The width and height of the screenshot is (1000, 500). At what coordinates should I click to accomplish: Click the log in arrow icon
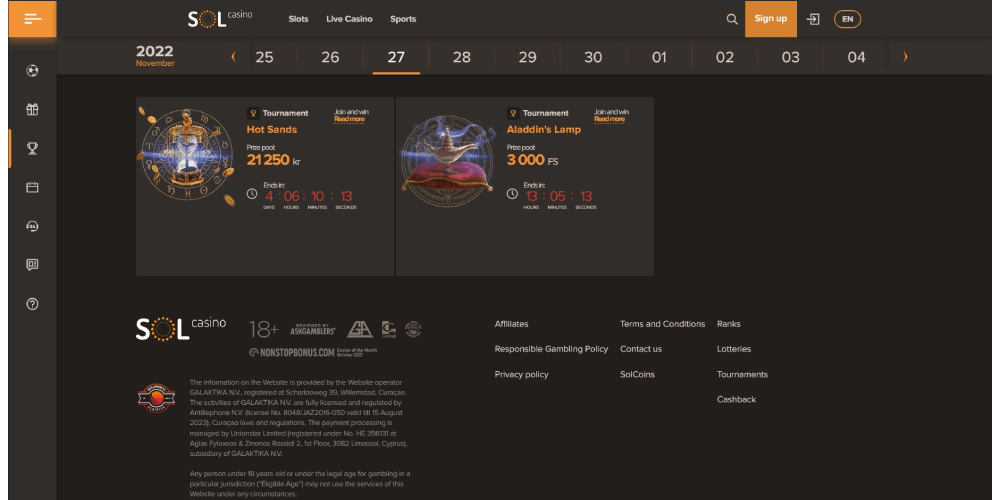click(x=814, y=19)
